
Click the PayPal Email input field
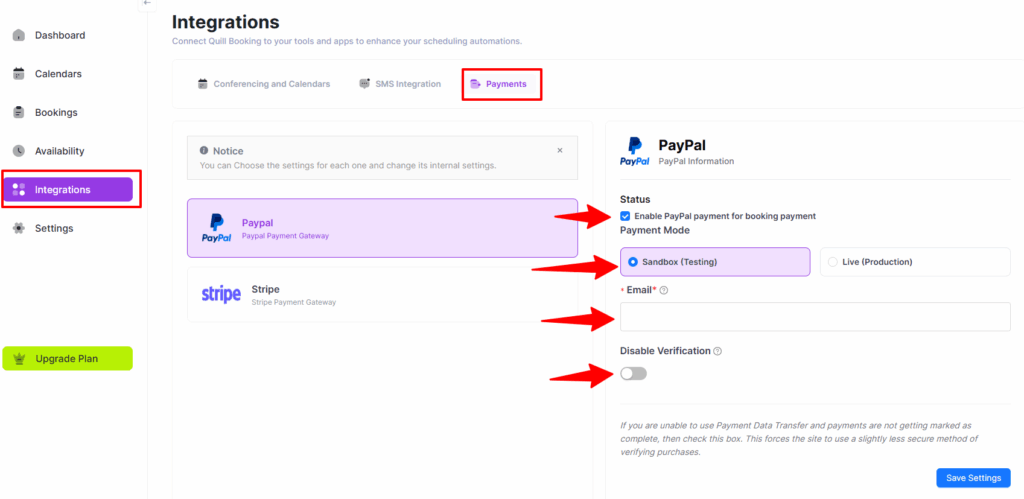[815, 317]
